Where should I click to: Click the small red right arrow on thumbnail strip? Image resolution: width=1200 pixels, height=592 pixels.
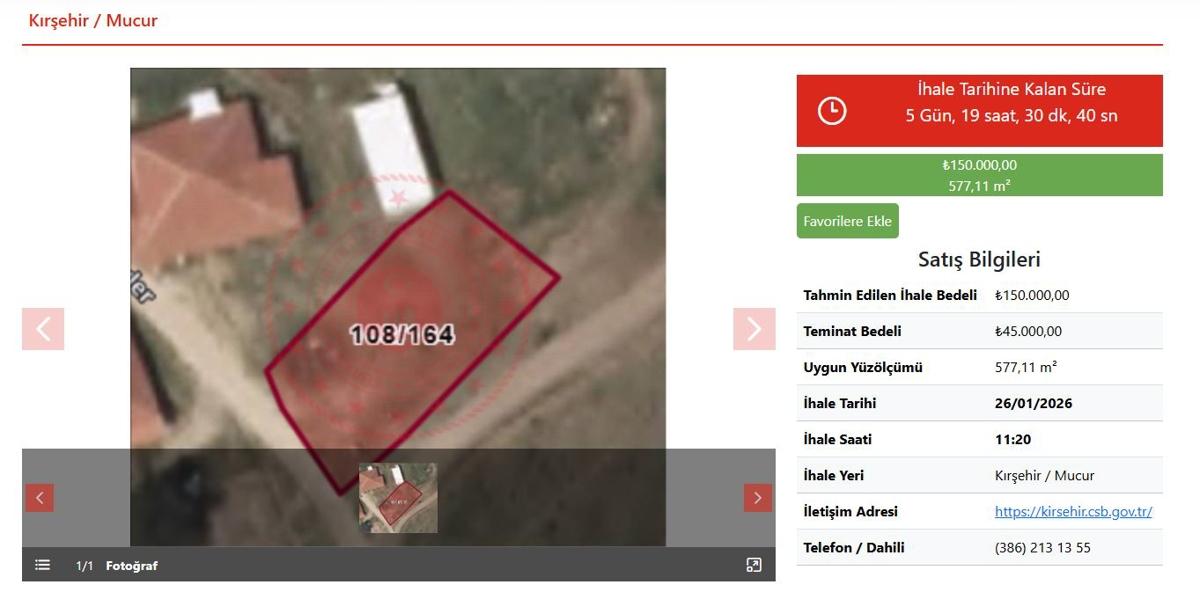click(758, 498)
